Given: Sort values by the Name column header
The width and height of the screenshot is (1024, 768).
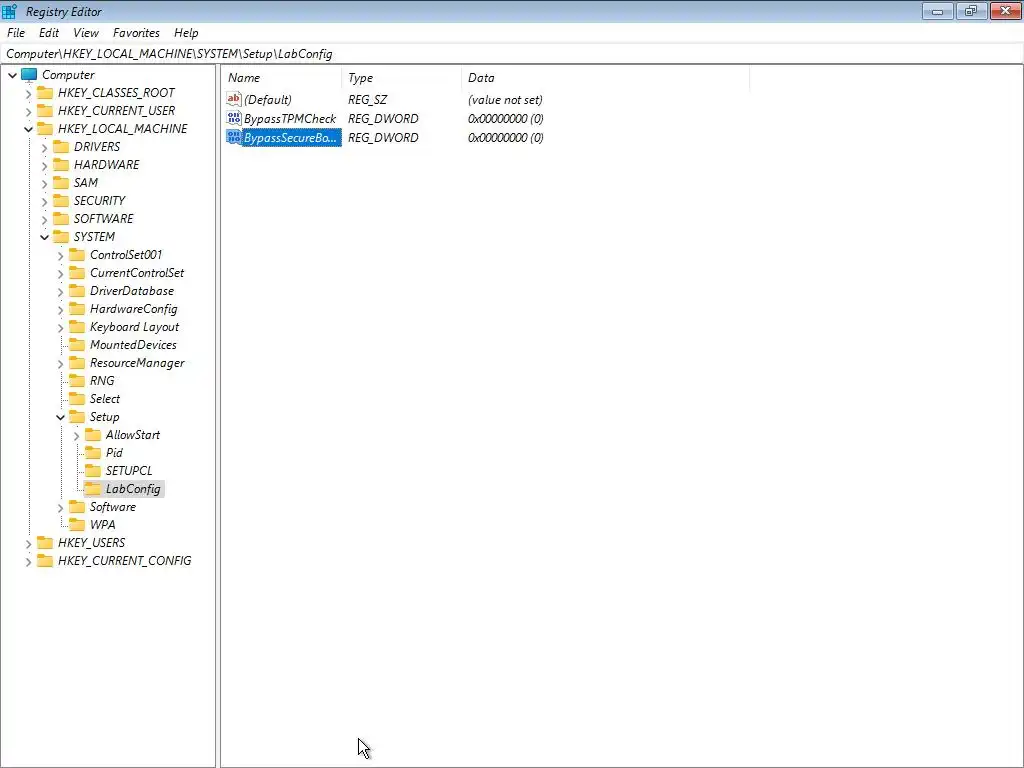Looking at the screenshot, I should [x=282, y=78].
